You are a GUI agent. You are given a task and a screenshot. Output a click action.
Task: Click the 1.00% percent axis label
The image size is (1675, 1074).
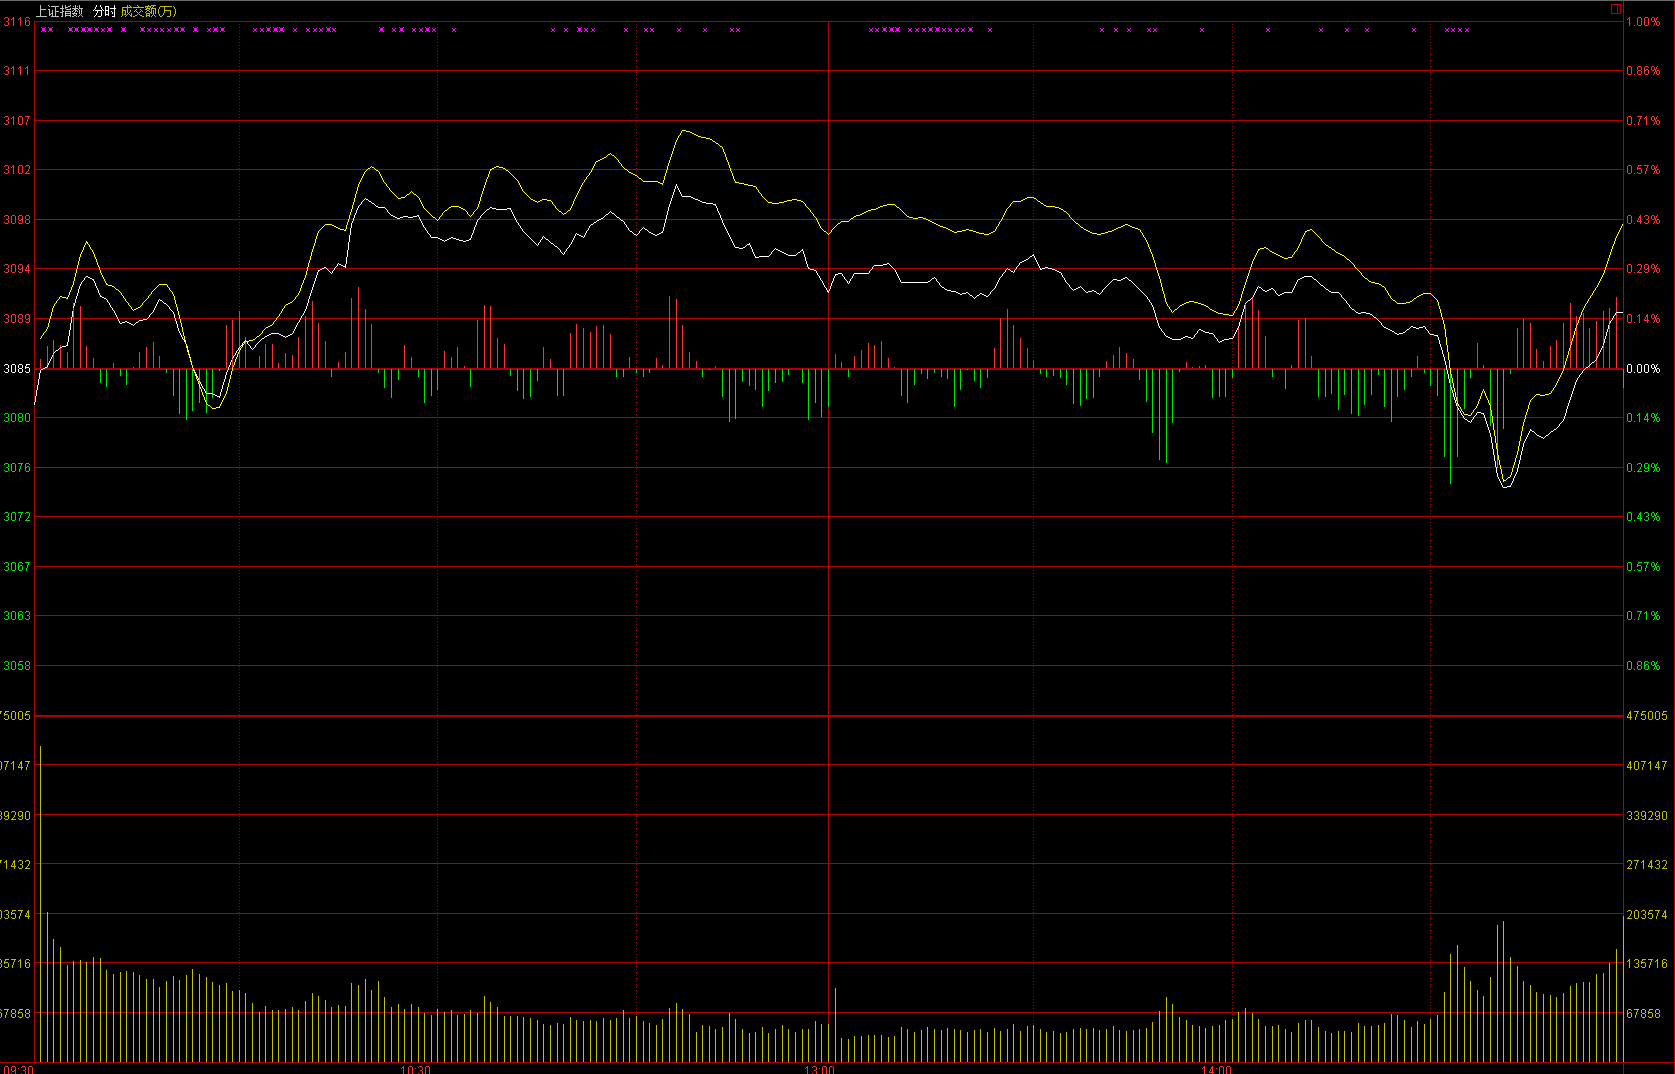click(1643, 22)
